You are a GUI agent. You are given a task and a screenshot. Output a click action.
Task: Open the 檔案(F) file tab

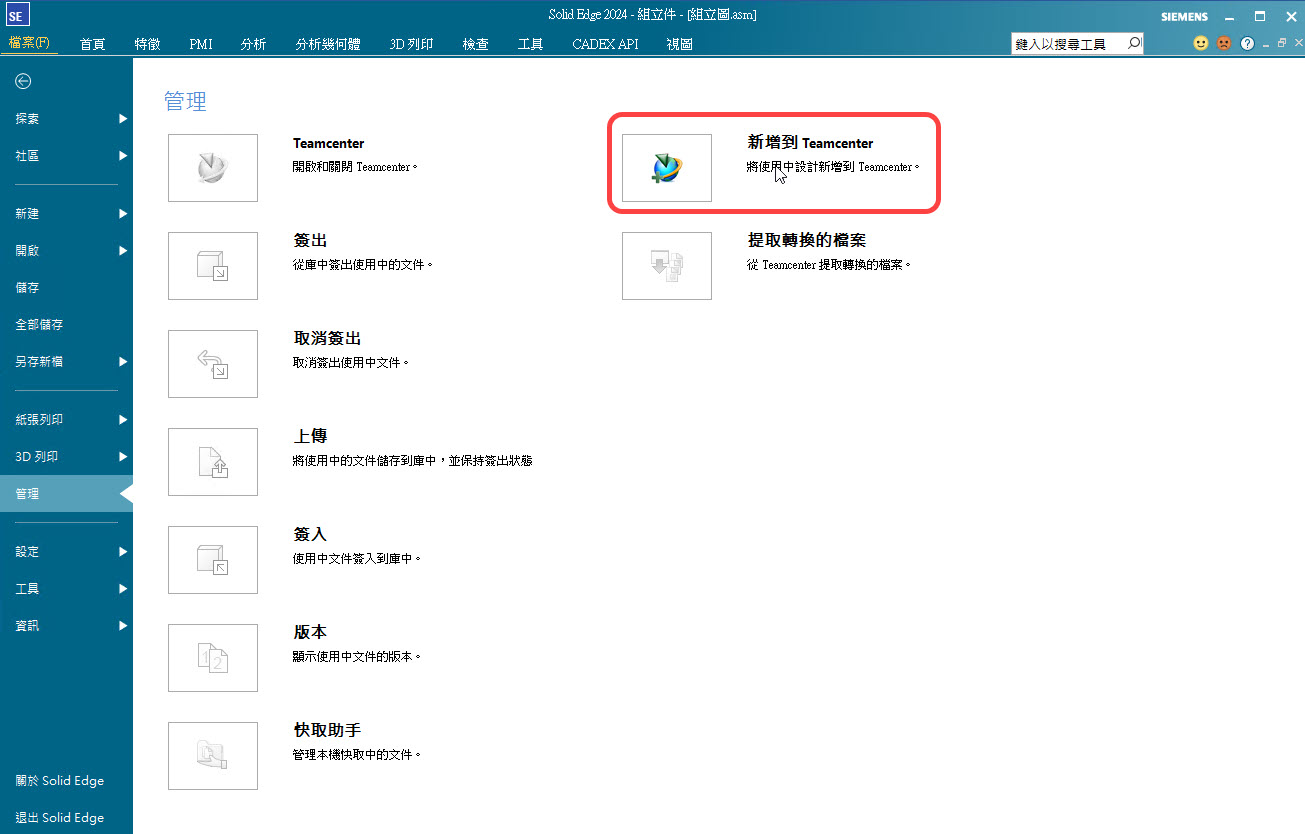29,43
